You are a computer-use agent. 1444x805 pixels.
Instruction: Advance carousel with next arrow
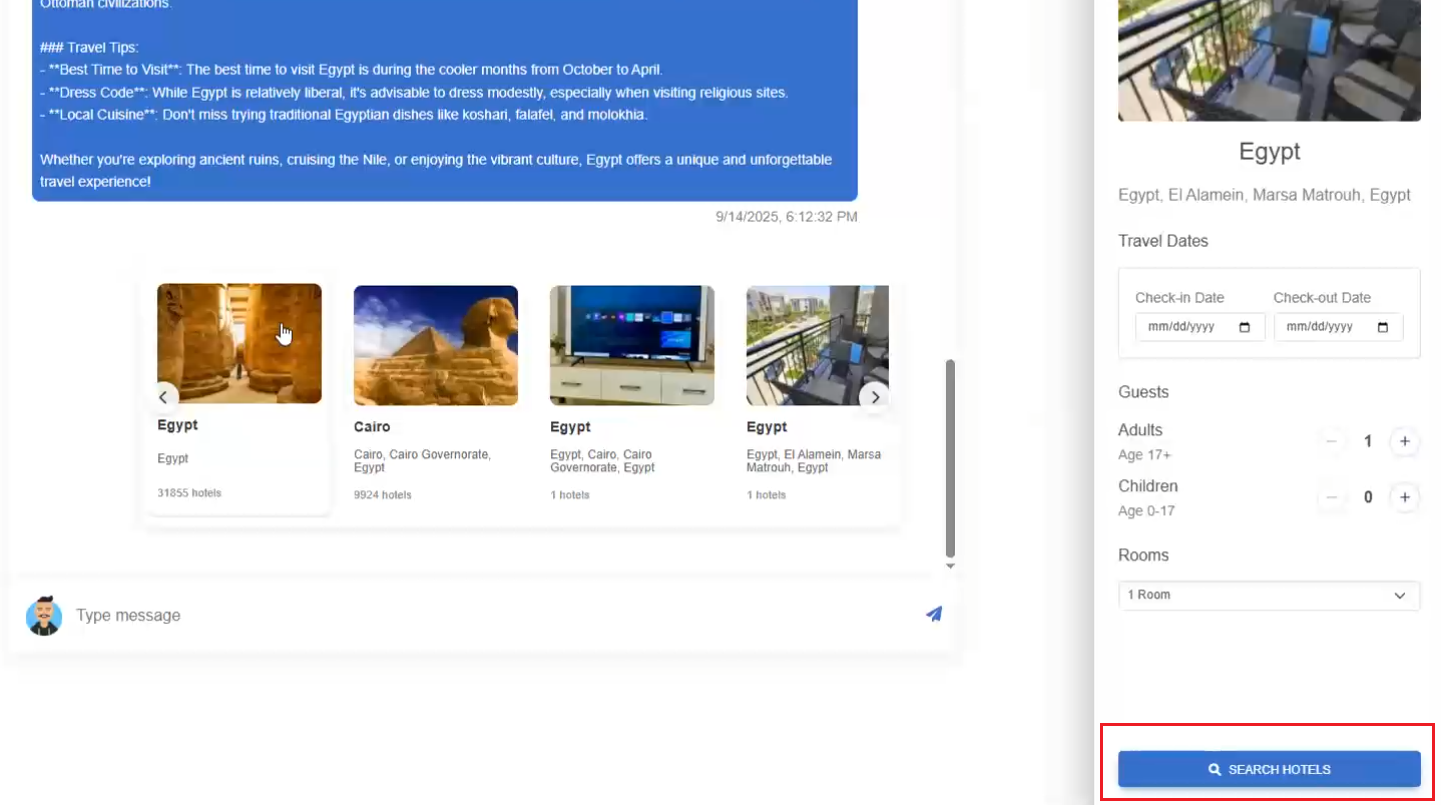click(875, 397)
